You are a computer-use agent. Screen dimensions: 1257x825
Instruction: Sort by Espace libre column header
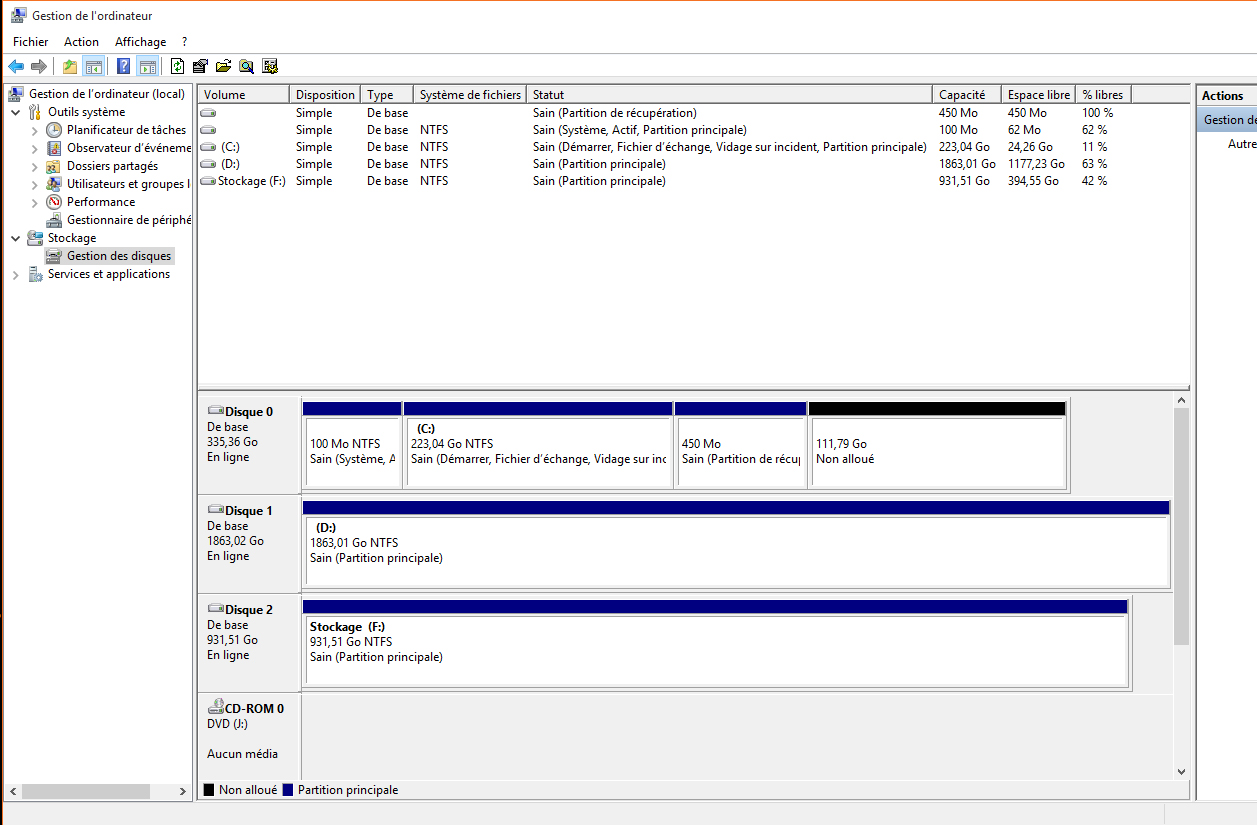[x=1039, y=95]
